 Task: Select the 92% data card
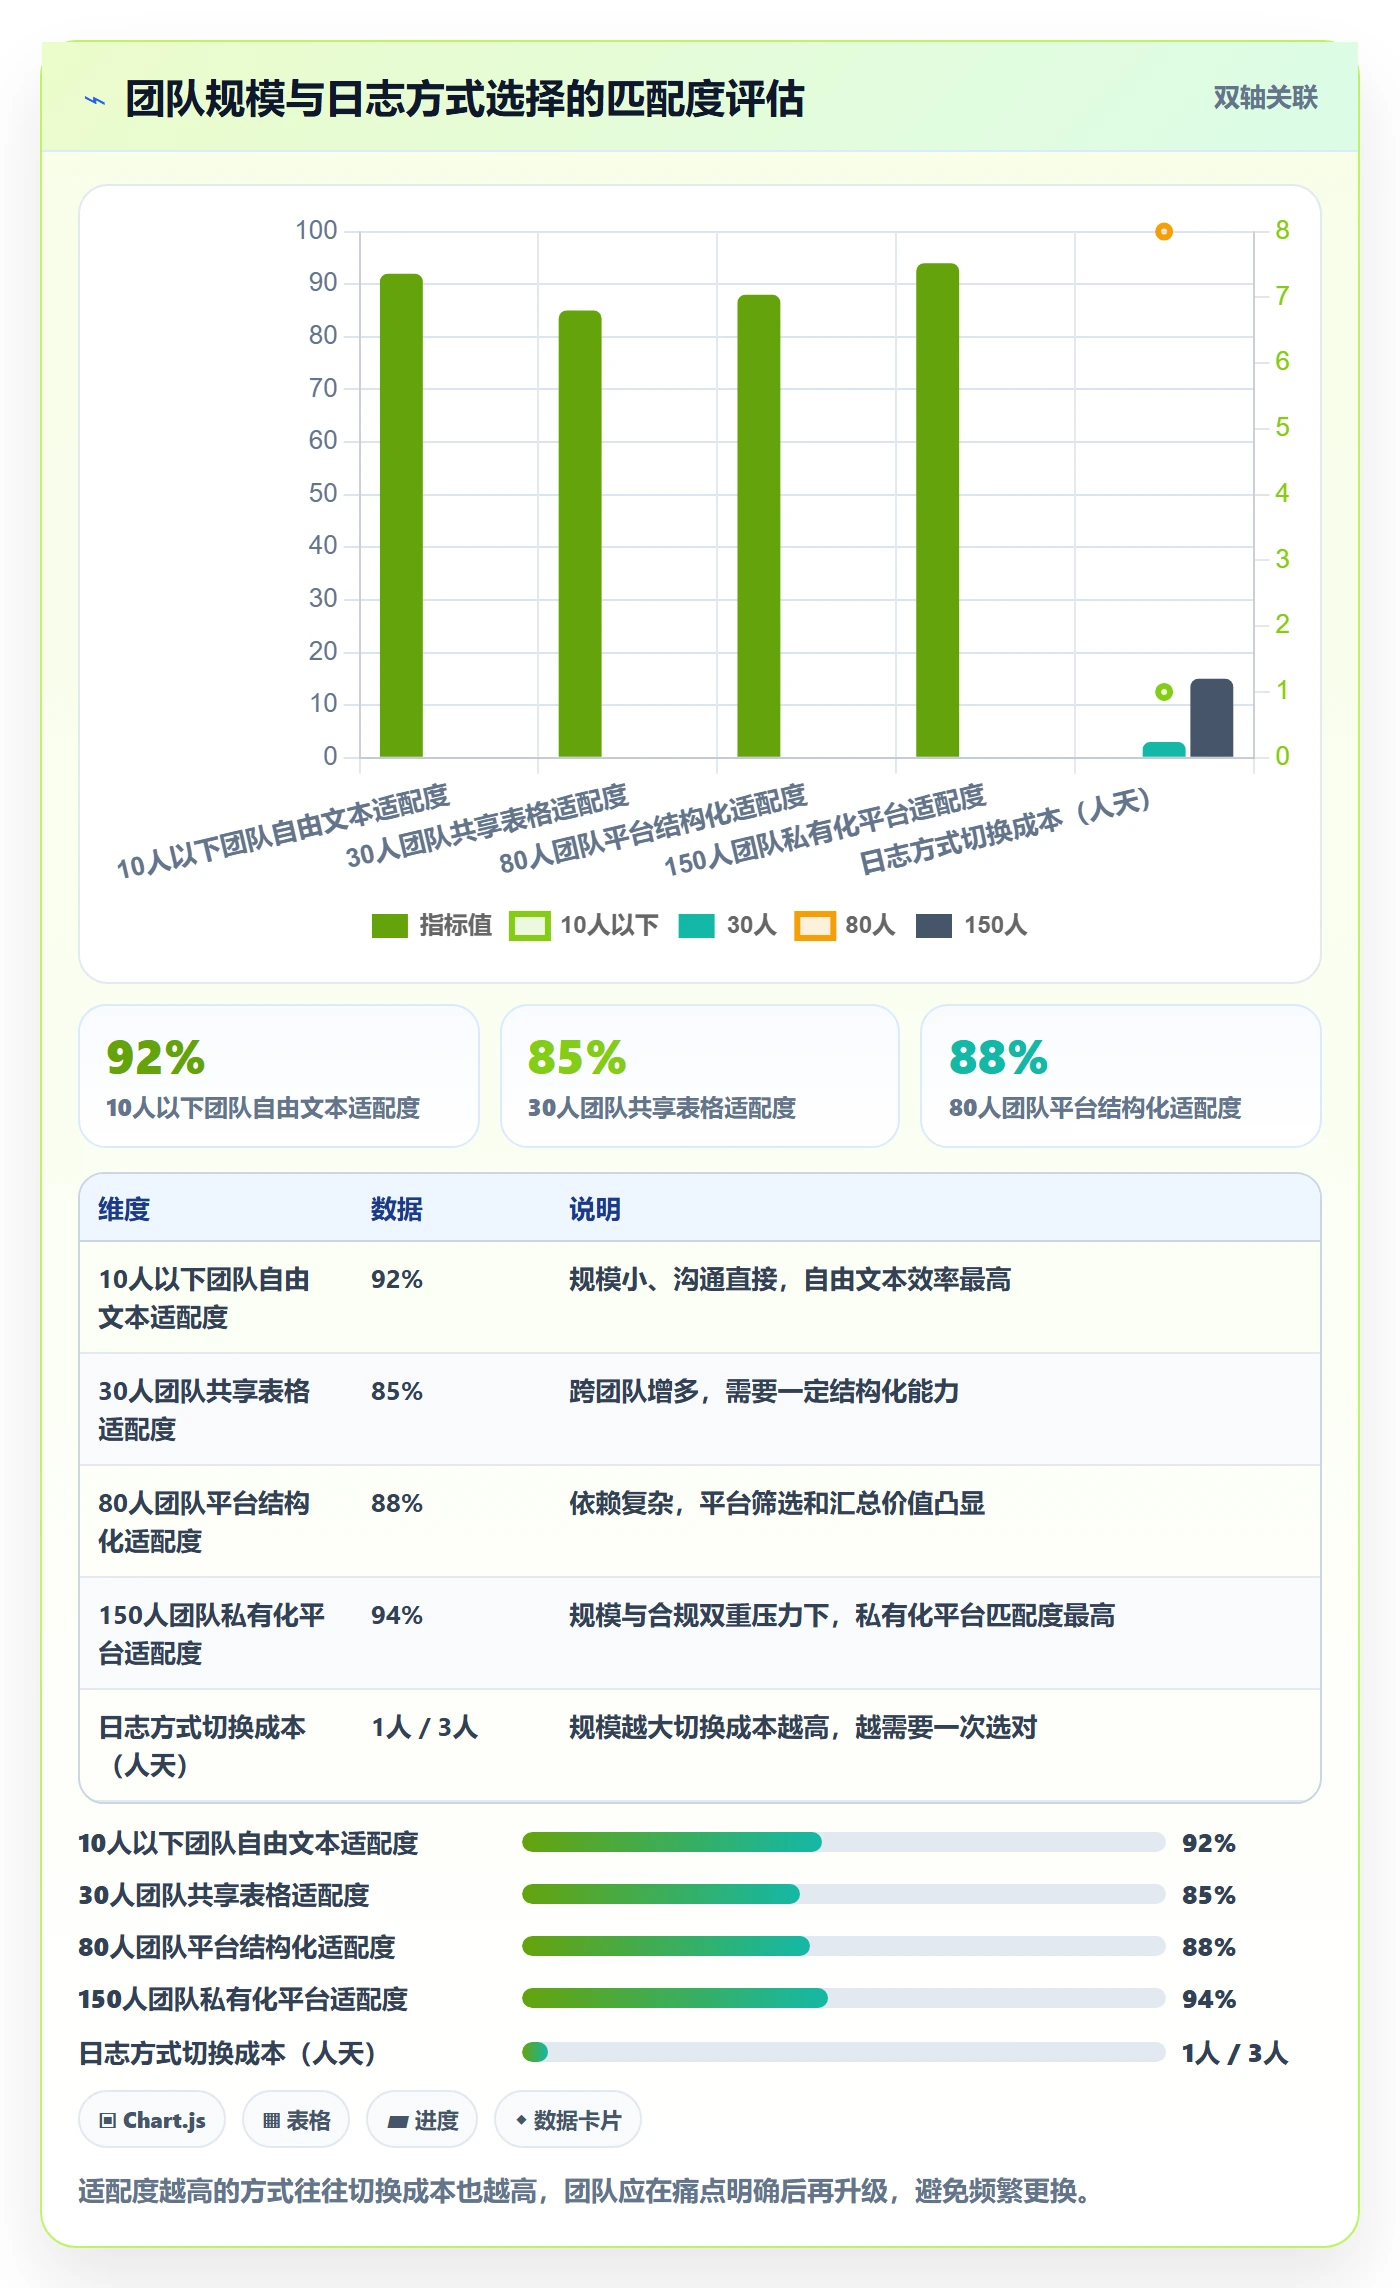pos(279,1076)
